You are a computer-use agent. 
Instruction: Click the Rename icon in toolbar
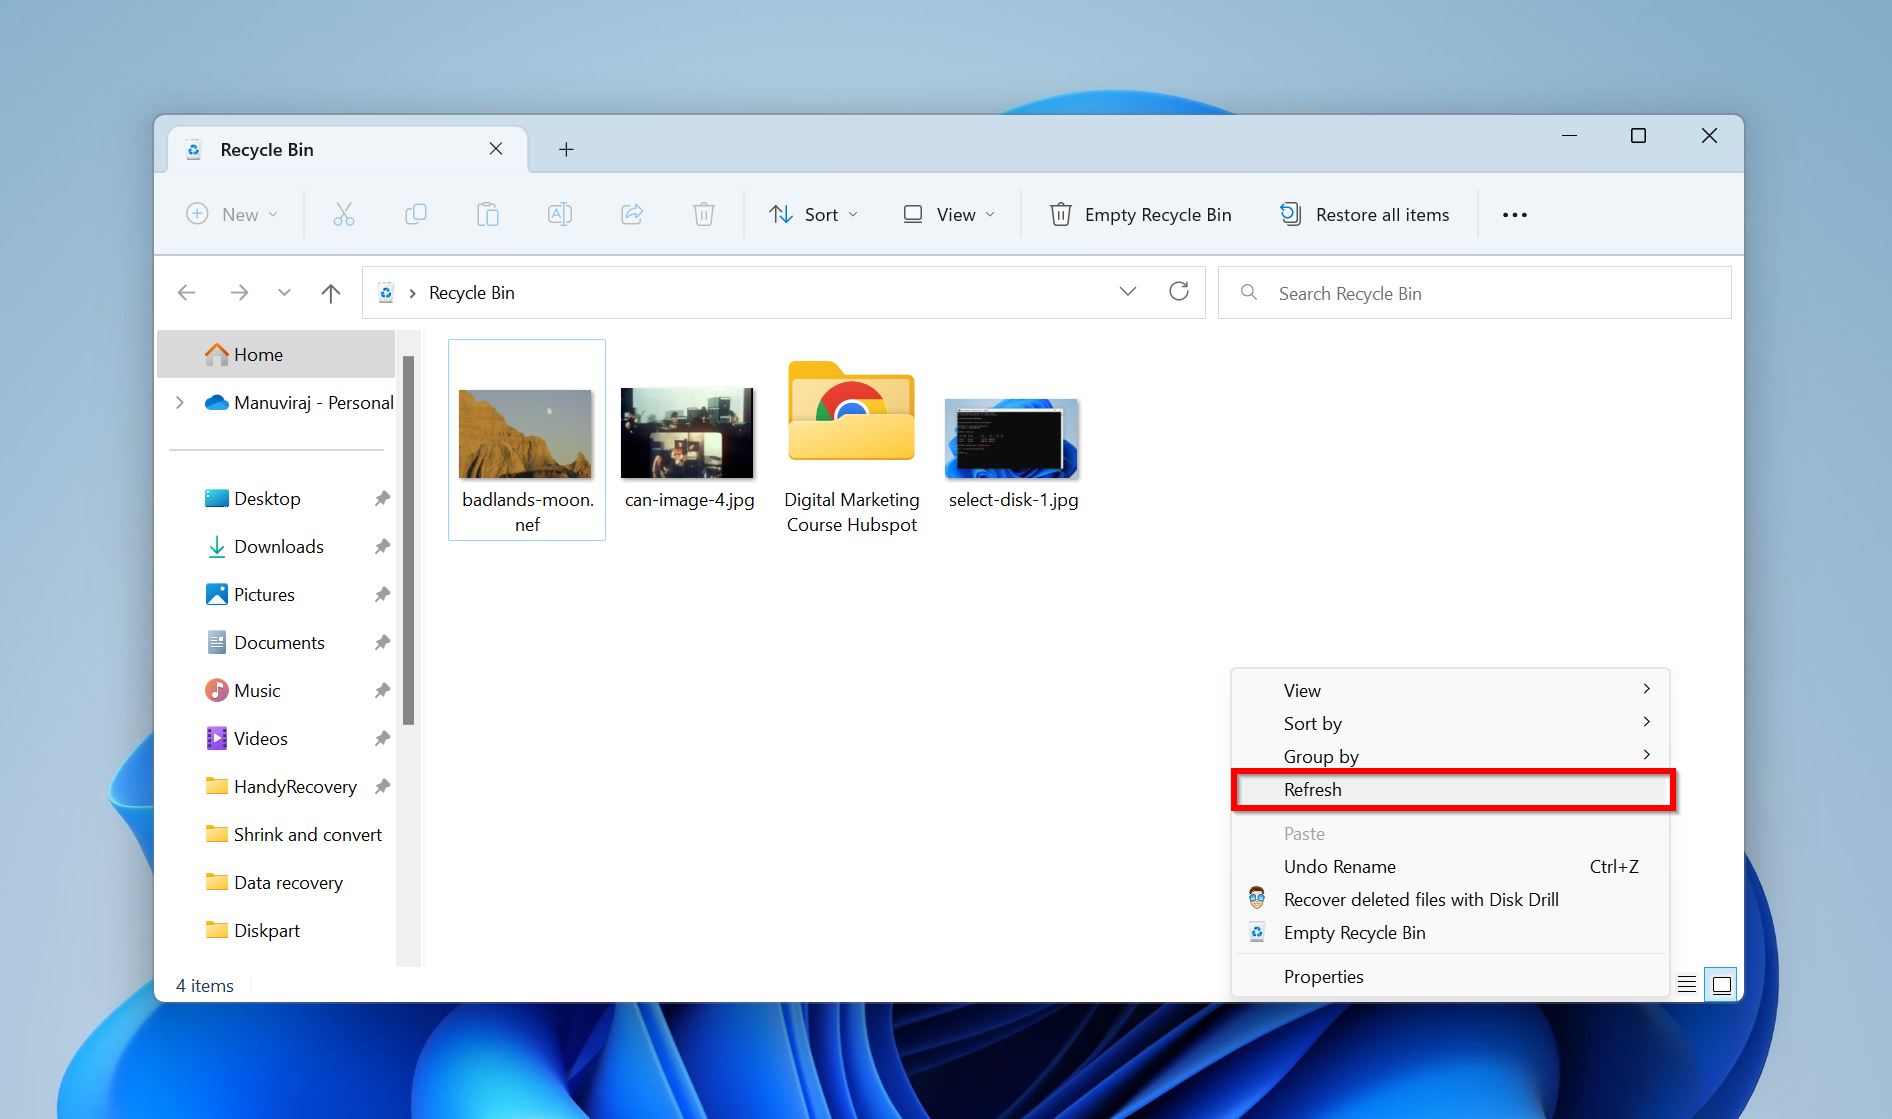559,214
